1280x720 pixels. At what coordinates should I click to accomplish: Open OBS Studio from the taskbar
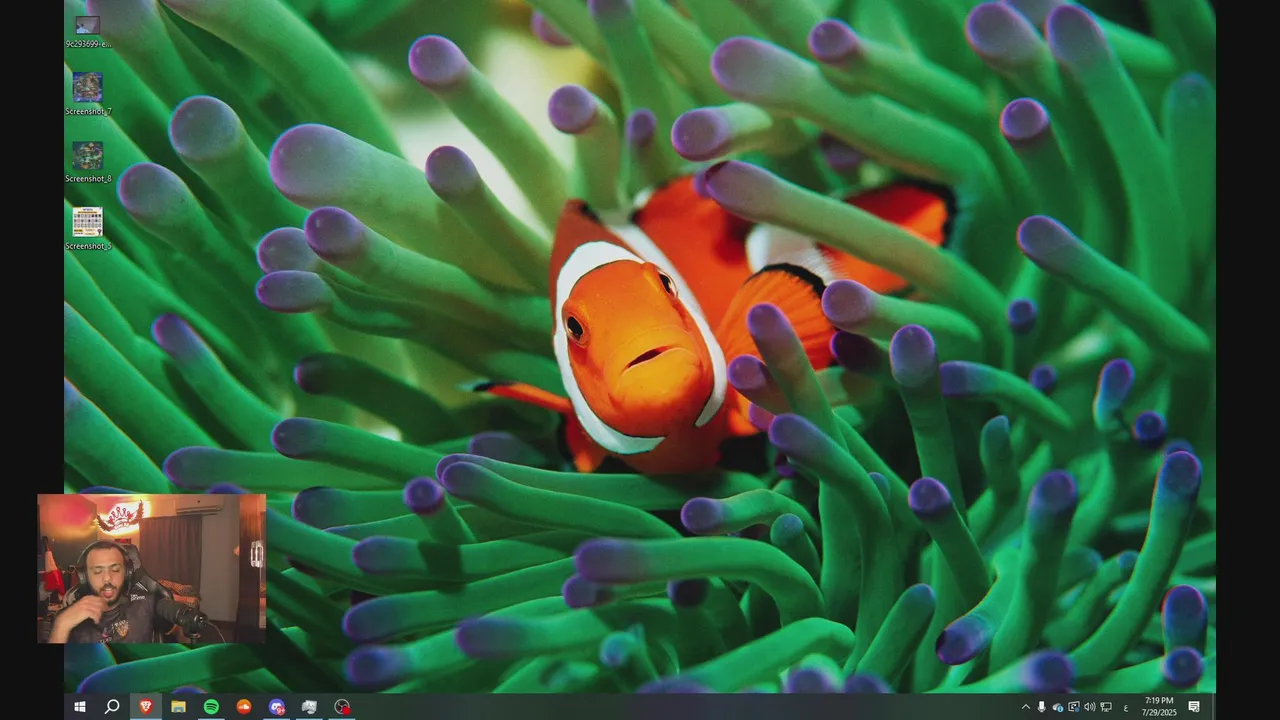coord(343,707)
